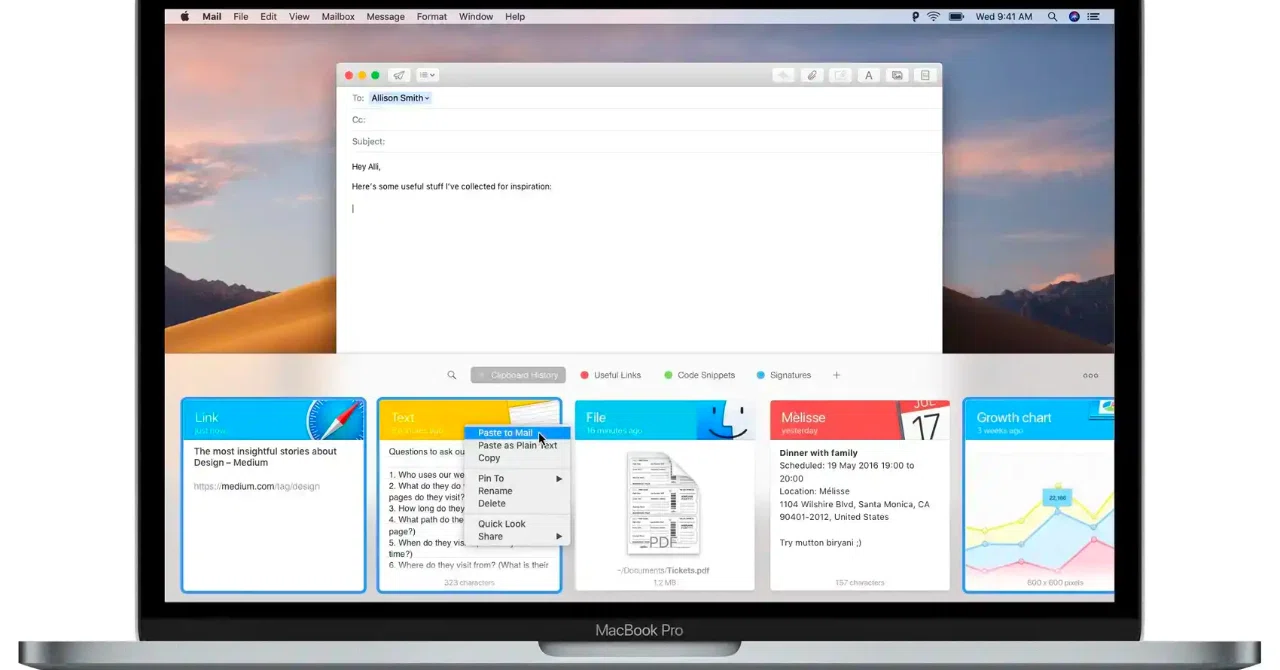
Task: Click the clock showing Wed 9:41 AM
Action: tap(1004, 17)
